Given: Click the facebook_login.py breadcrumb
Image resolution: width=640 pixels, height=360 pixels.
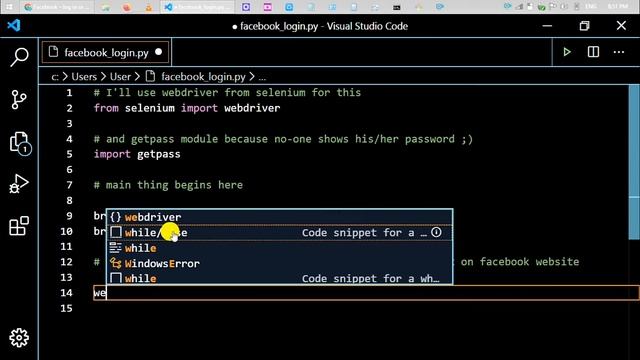Looking at the screenshot, I should click(203, 77).
